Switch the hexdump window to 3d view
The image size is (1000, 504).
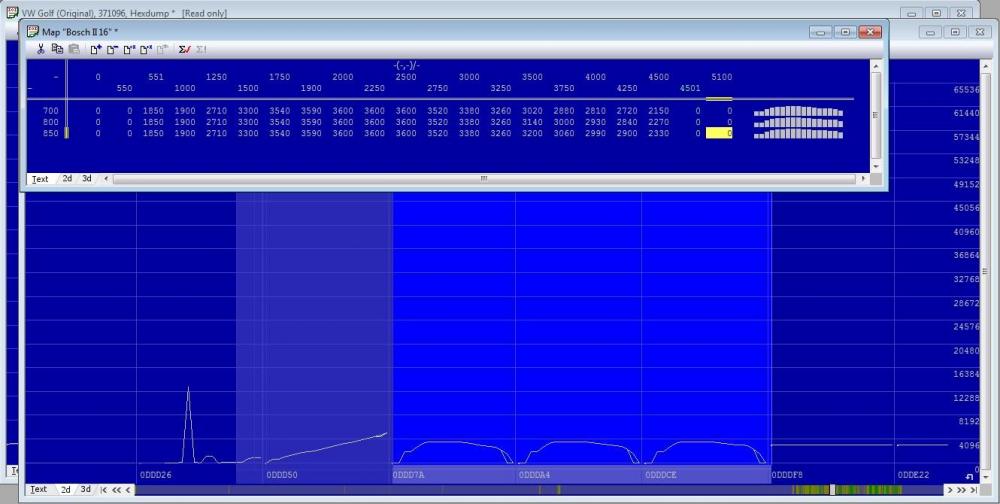click(x=86, y=490)
